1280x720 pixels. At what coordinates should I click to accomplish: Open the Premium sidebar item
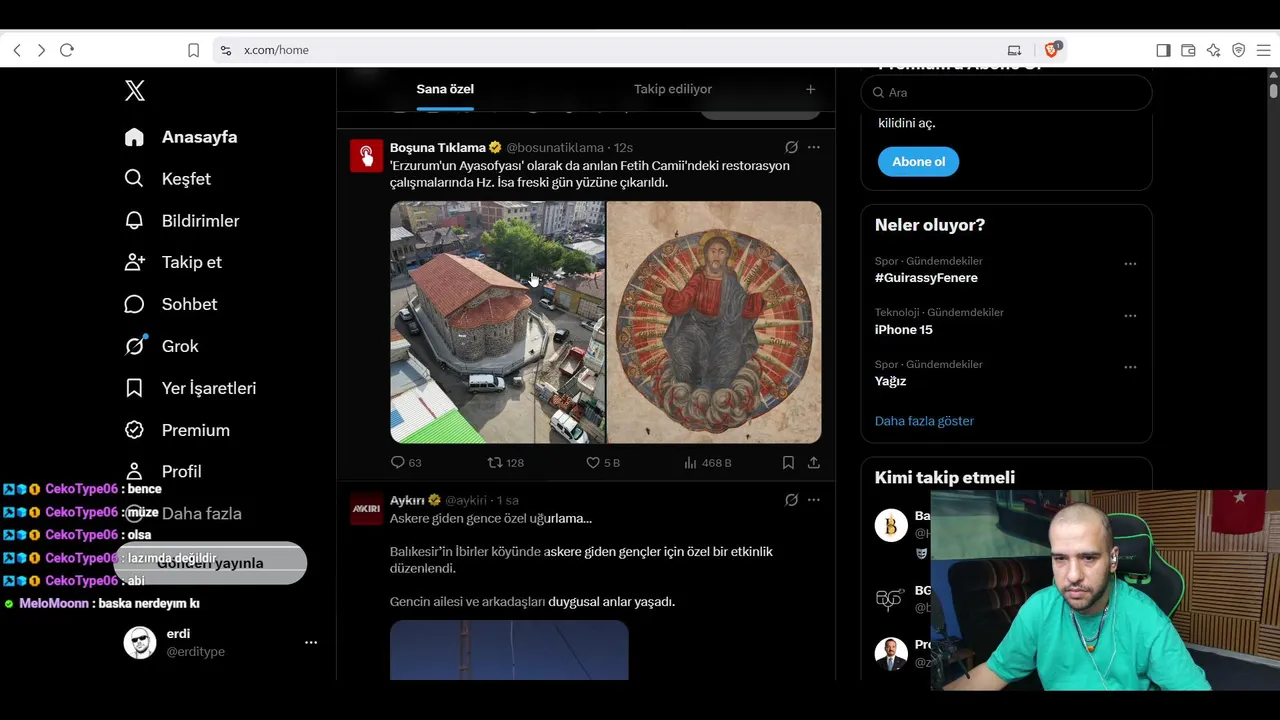point(177,430)
